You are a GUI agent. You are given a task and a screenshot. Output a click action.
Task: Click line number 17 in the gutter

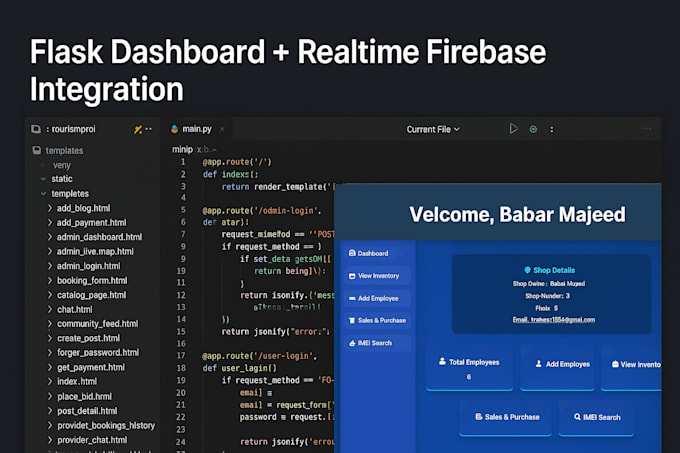pyautogui.click(x=181, y=355)
